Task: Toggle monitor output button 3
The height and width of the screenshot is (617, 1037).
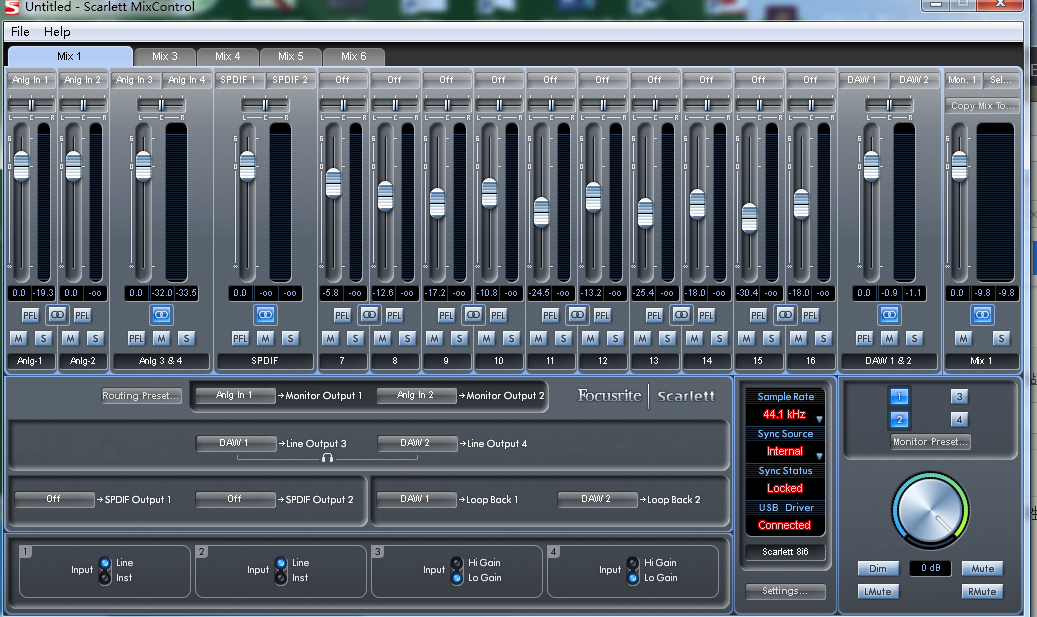Action: pos(959,396)
